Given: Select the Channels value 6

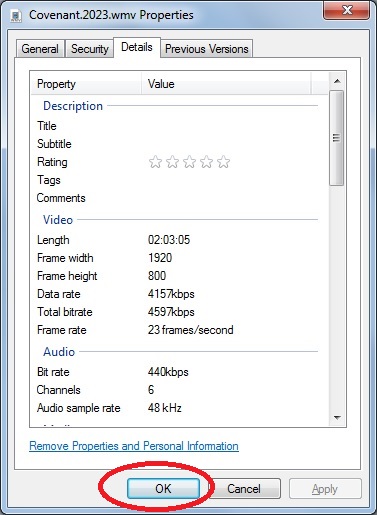Looking at the screenshot, I should point(151,390).
